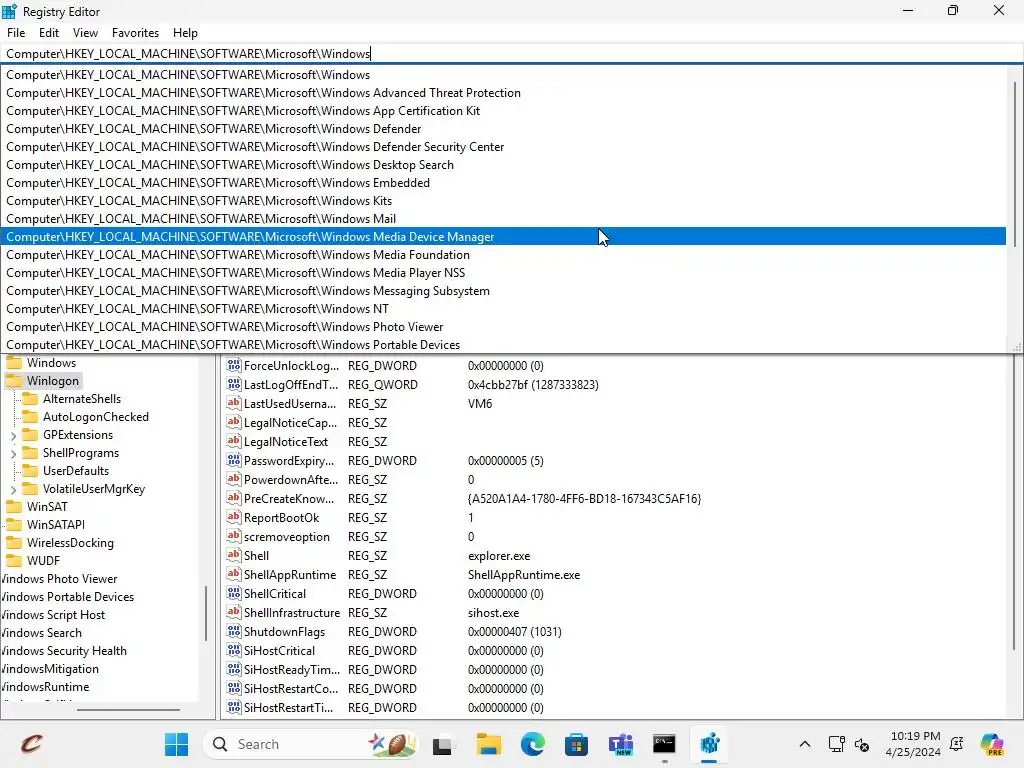Open the Help menu
Viewport: 1024px width, 768px height.
pos(185,33)
